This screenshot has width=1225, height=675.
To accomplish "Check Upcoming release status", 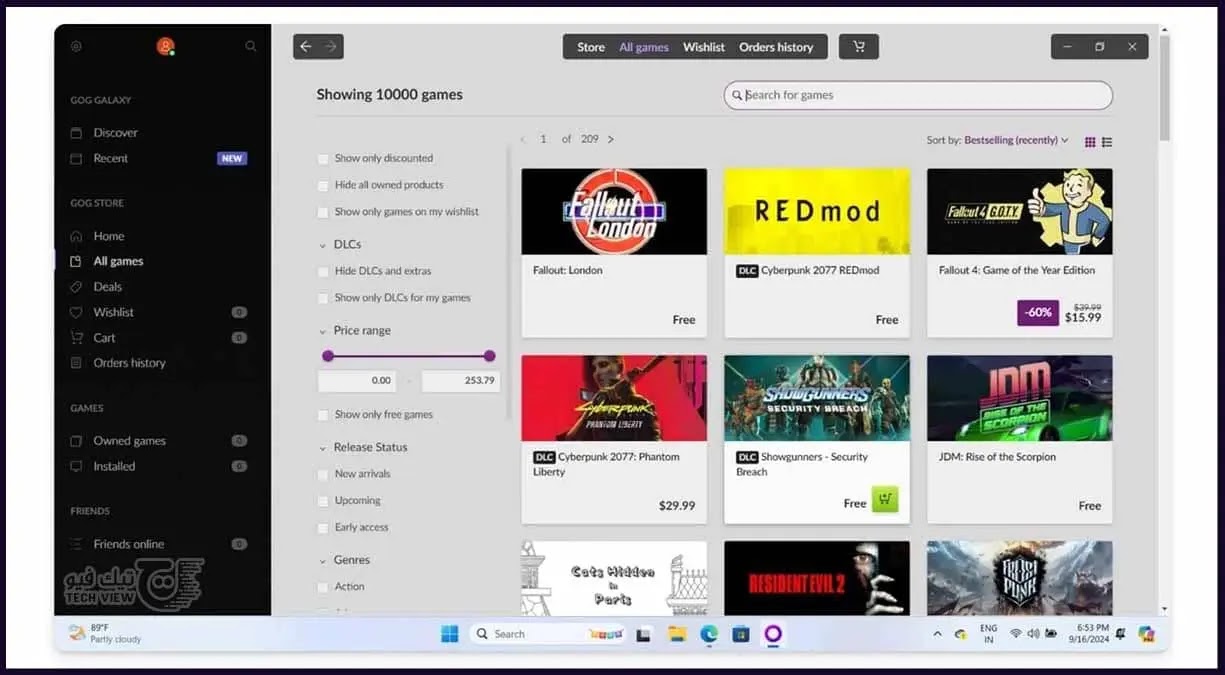I will point(323,501).
